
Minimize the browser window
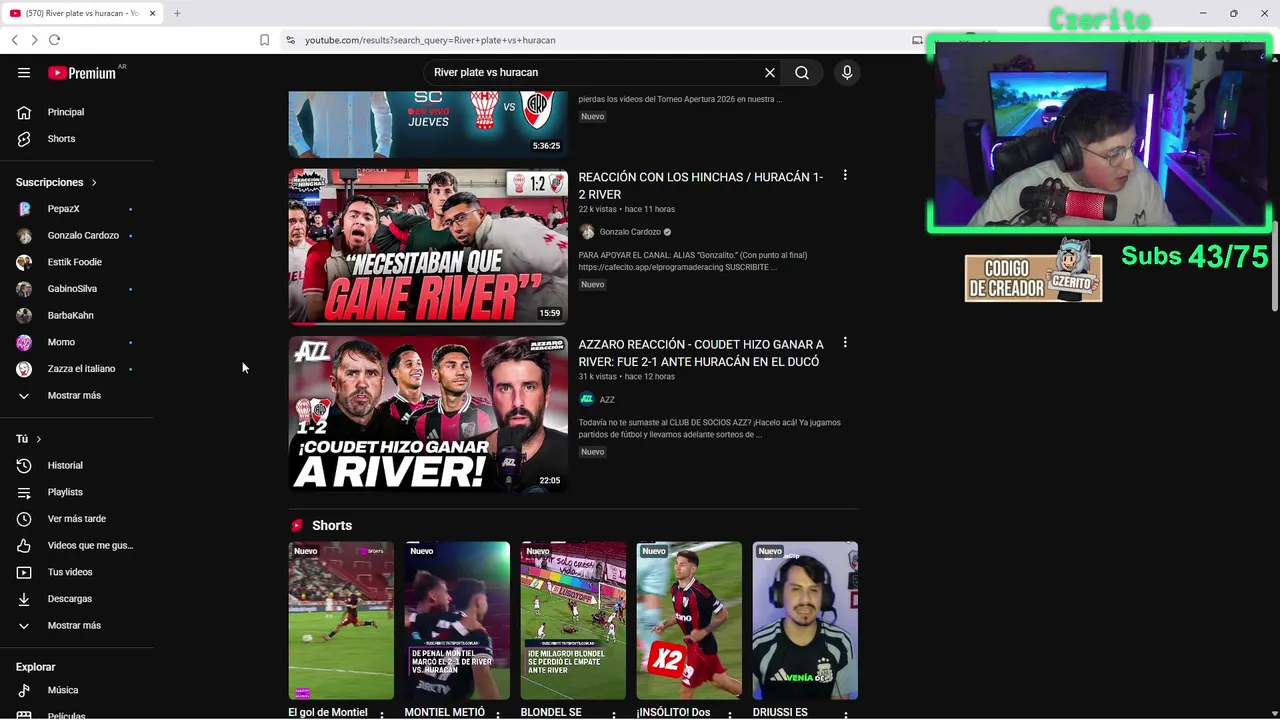point(1203,13)
